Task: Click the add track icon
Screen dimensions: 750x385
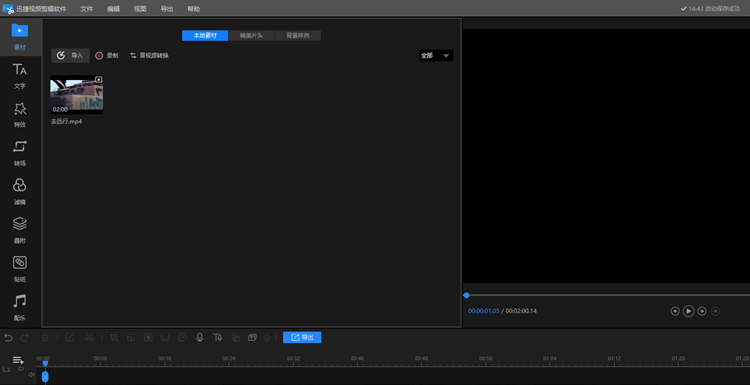Action: (18, 360)
